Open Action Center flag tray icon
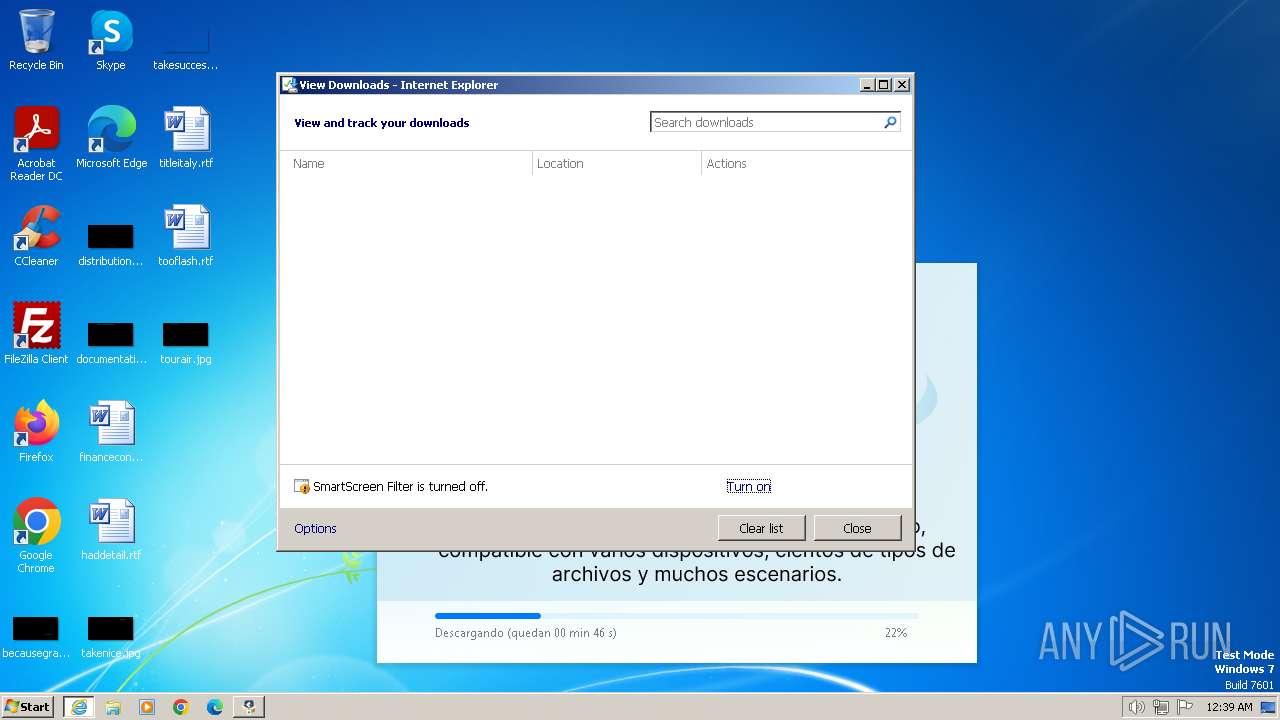Viewport: 1280px width, 720px height. [x=1185, y=707]
